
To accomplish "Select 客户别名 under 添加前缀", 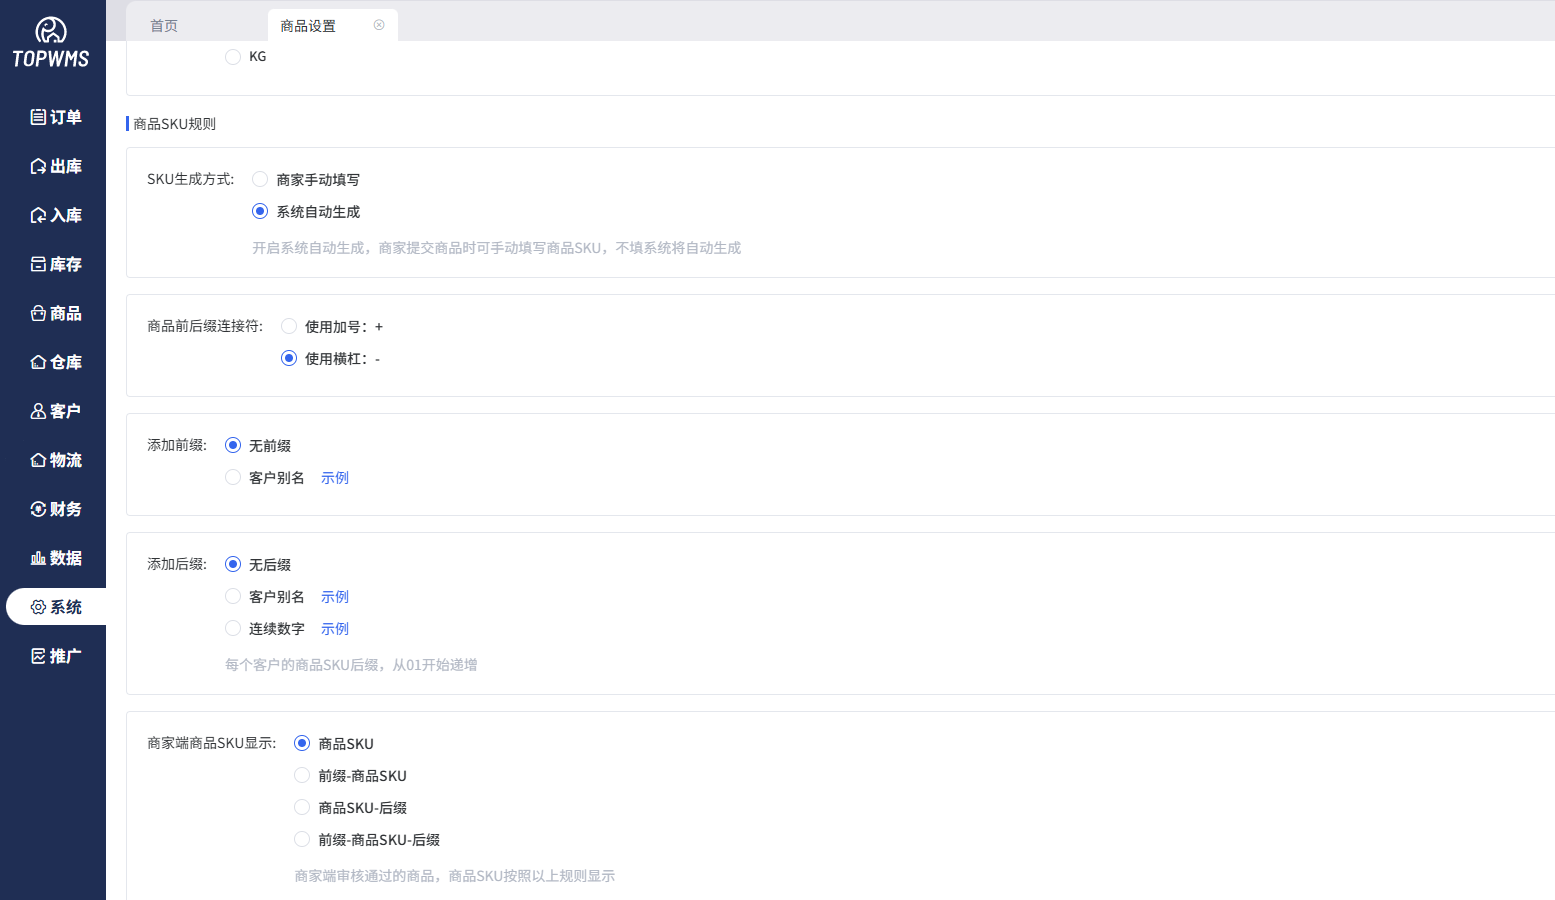I will pyautogui.click(x=233, y=477).
